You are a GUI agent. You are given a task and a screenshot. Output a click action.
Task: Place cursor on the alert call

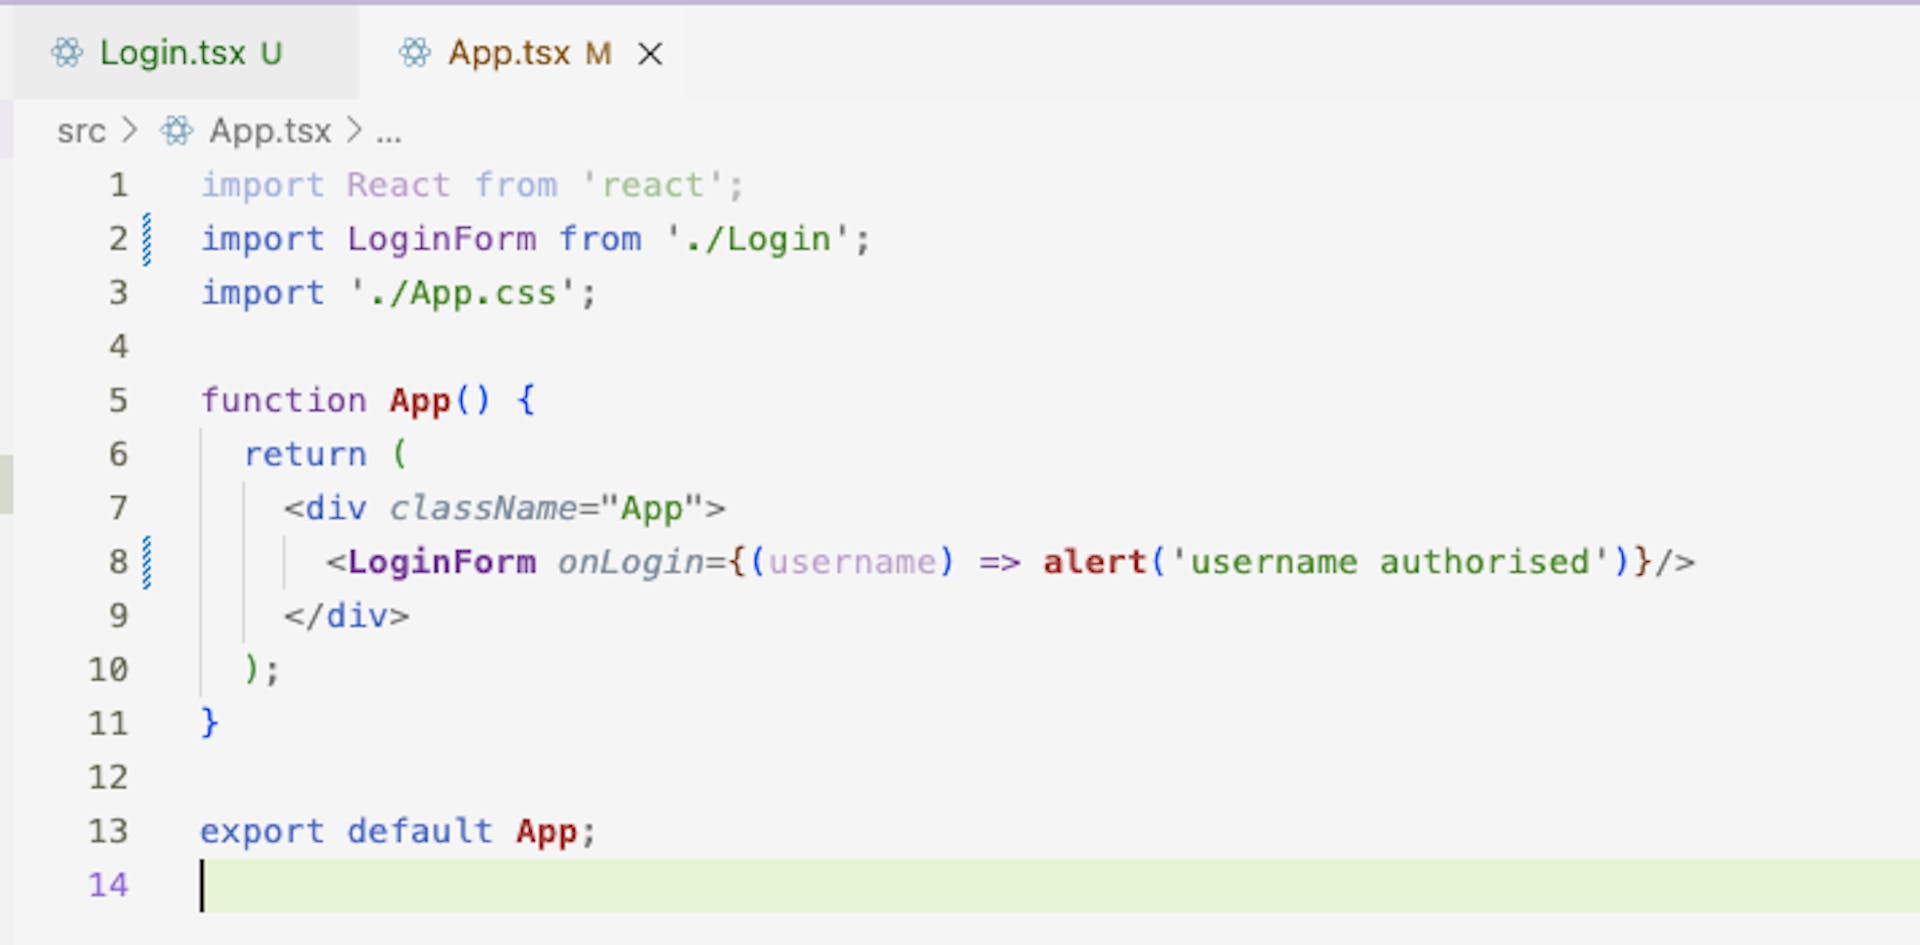click(1094, 562)
